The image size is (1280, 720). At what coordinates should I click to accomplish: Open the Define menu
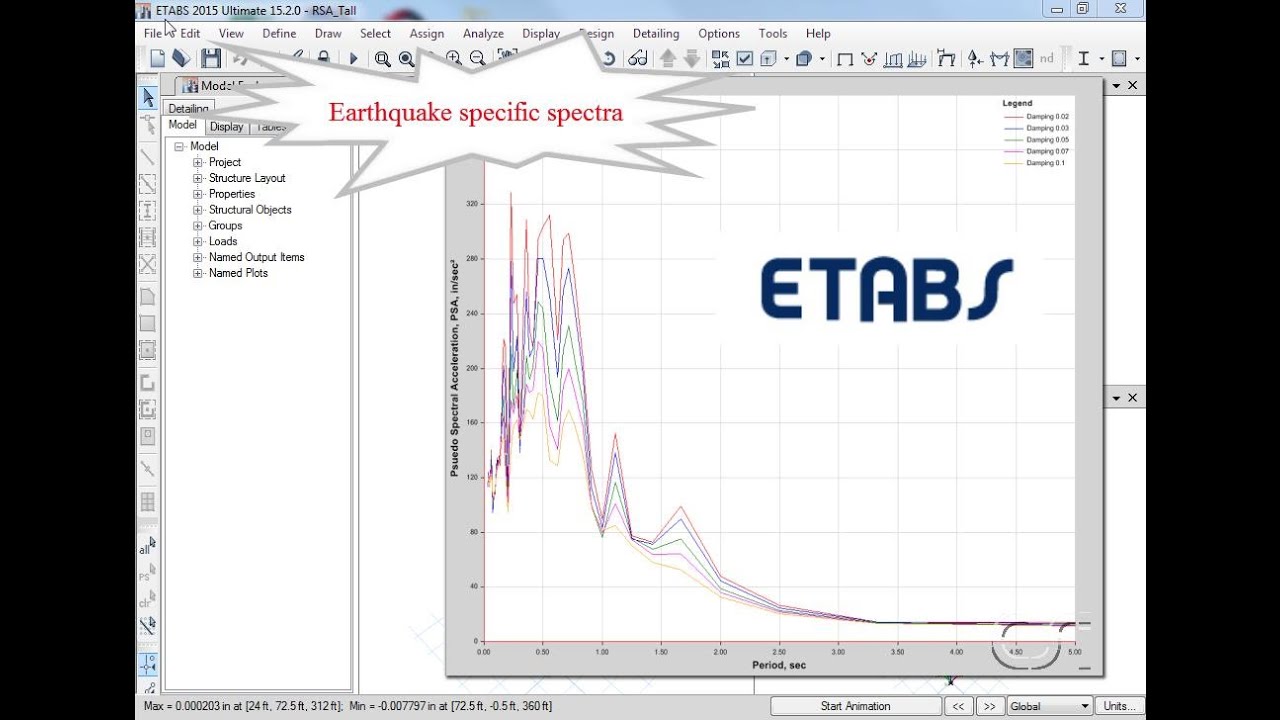tap(279, 33)
